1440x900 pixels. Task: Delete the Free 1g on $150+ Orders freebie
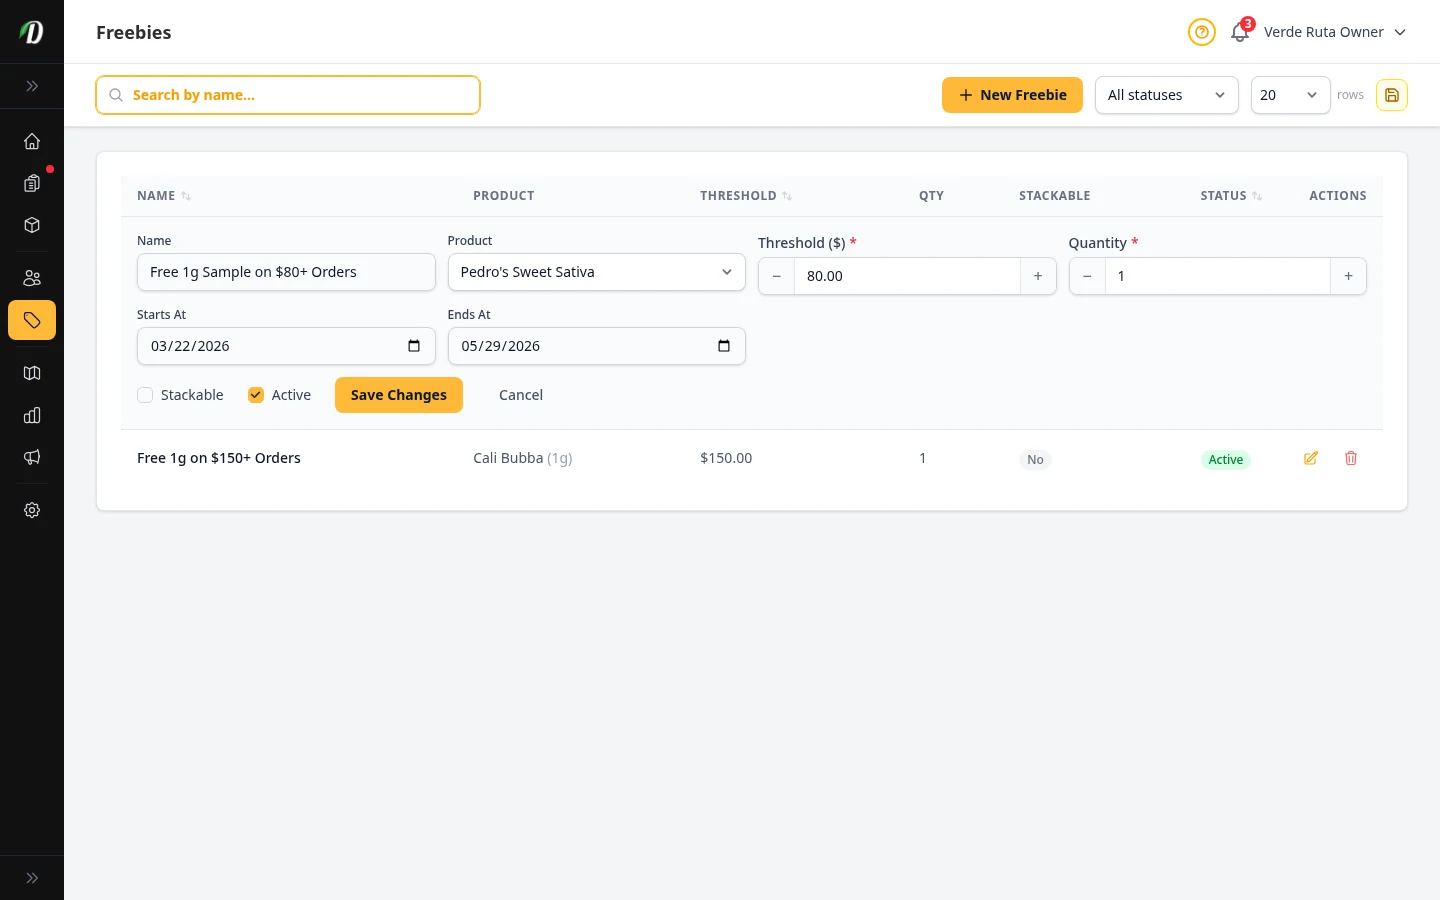click(x=1351, y=458)
